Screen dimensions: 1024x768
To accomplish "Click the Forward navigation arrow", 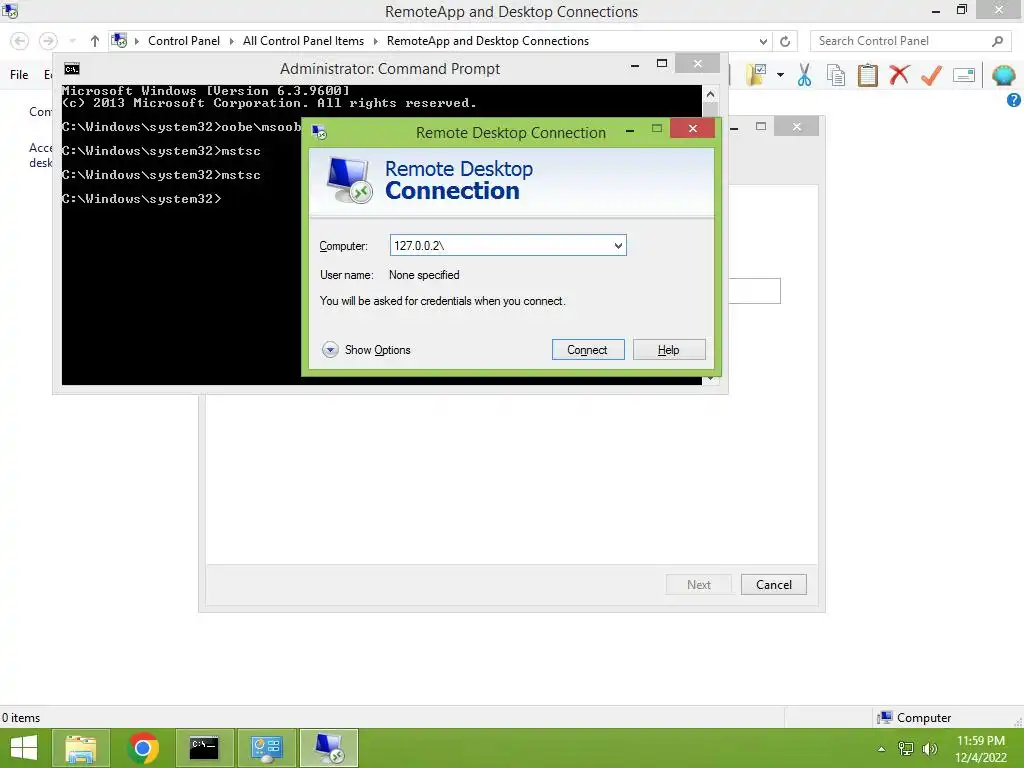I will click(48, 41).
